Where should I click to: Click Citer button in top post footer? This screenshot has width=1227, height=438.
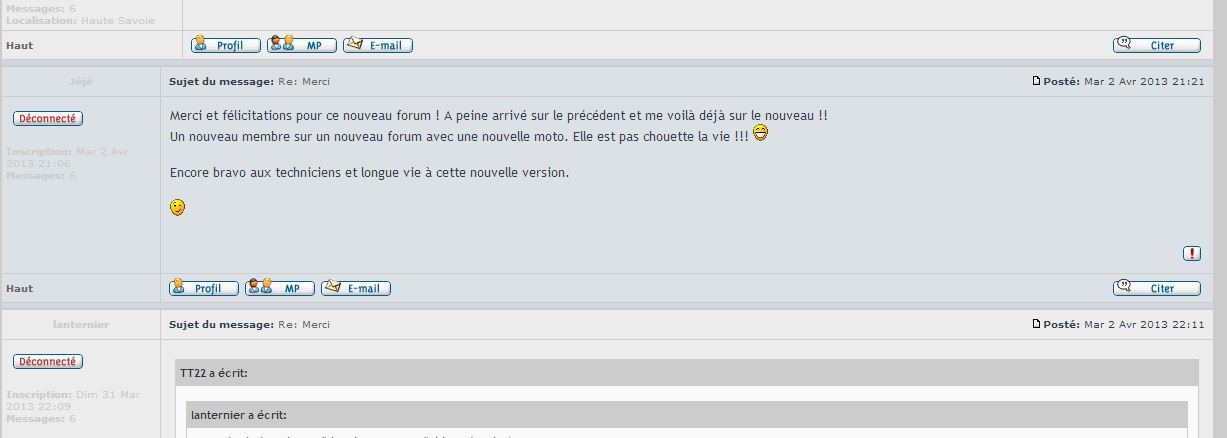1157,45
